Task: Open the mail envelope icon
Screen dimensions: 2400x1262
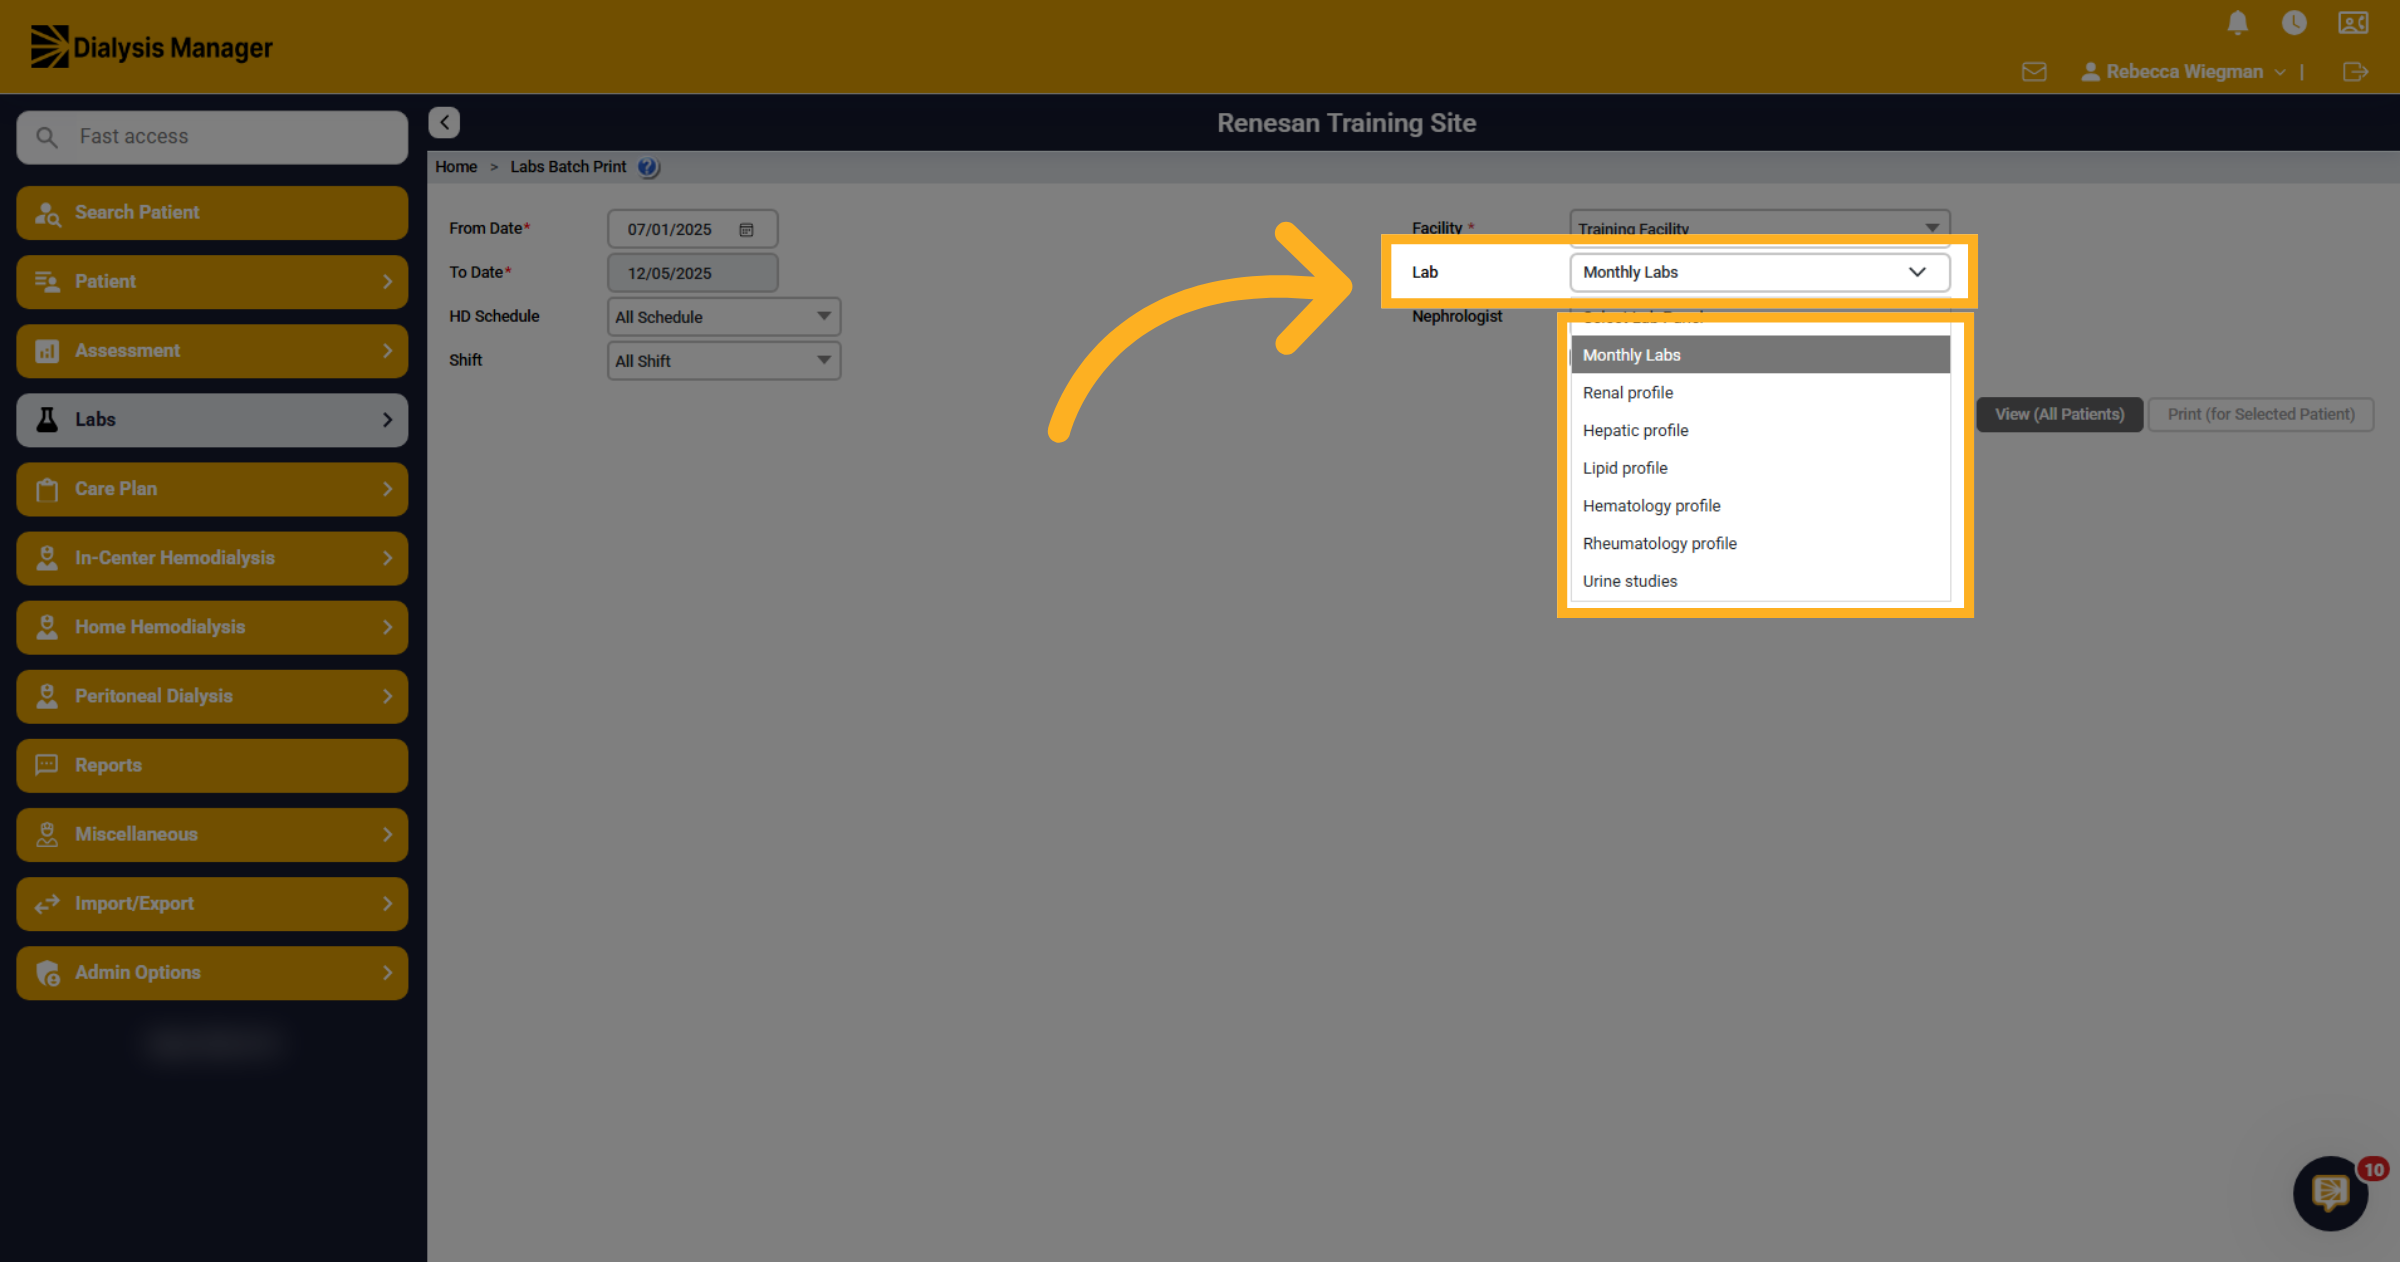Action: [2034, 72]
